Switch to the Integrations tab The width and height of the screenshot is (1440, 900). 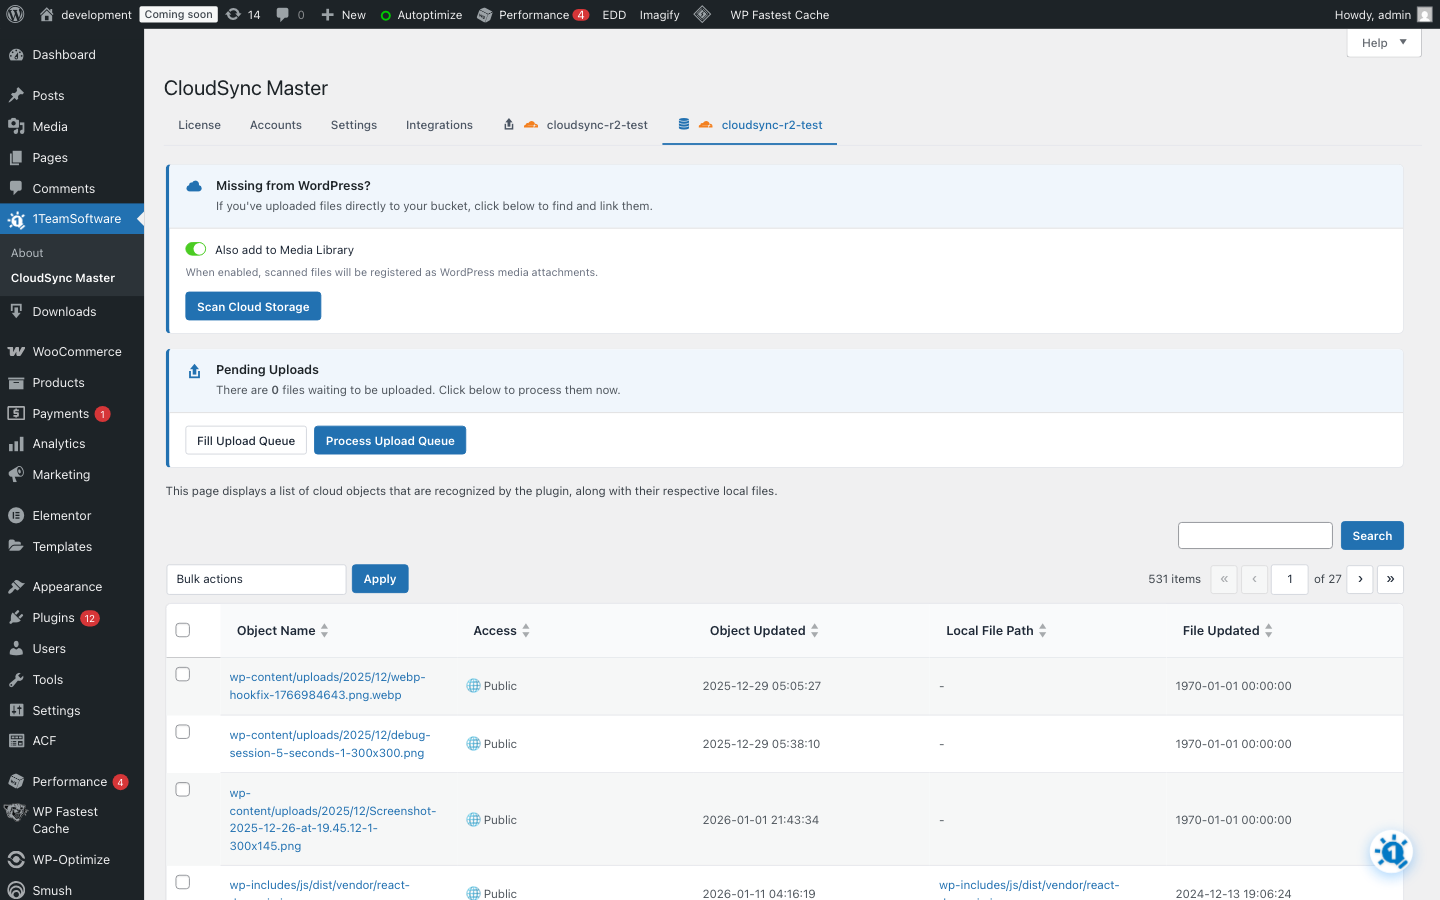[439, 124]
